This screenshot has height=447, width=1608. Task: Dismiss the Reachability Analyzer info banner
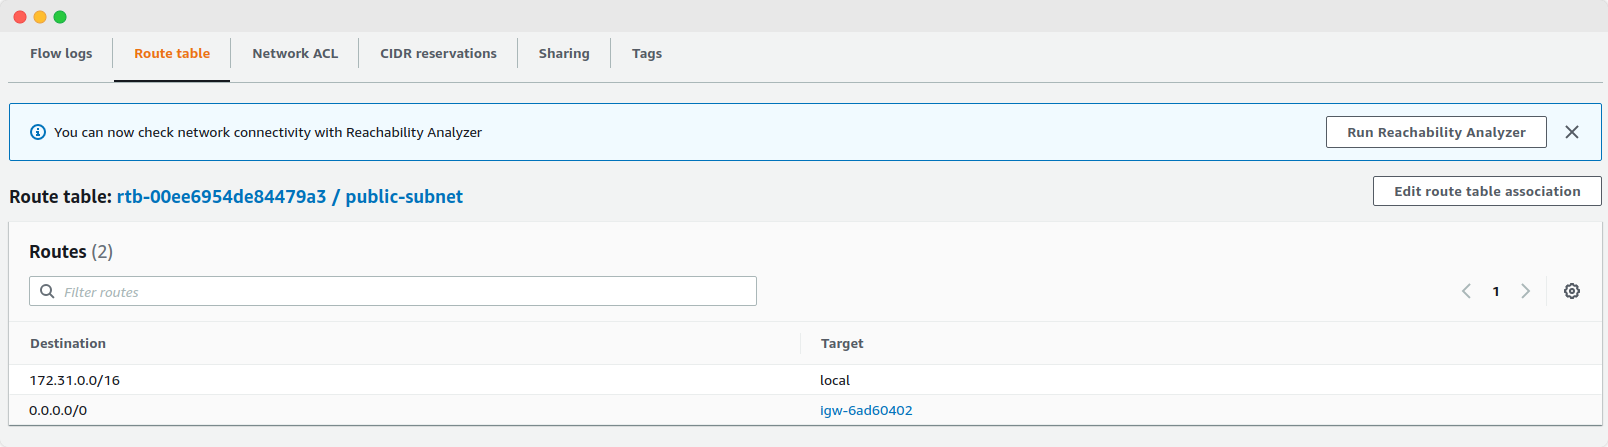click(x=1572, y=132)
